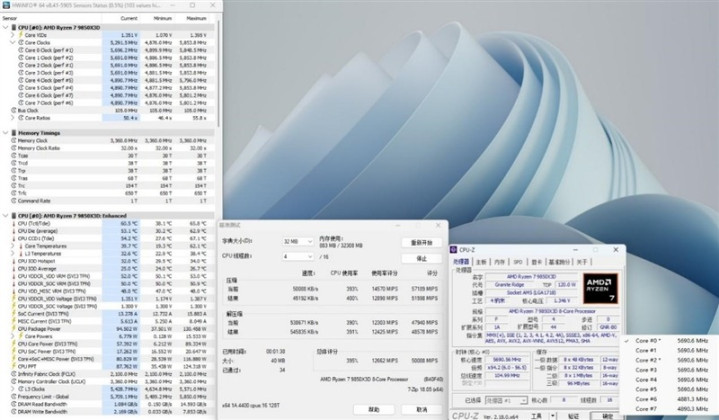Viewport: 719px width, 420px height.
Task: Open the processor selection dropdown in CPU-Z
Action: tap(506, 400)
